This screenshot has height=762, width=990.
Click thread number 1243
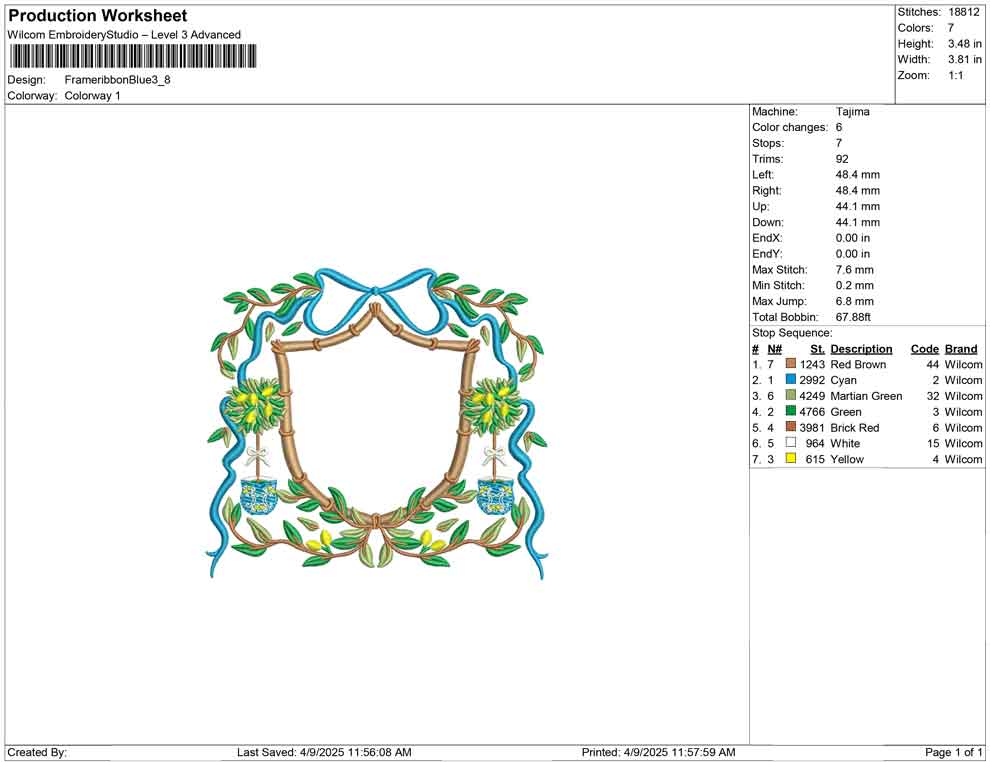click(x=812, y=364)
